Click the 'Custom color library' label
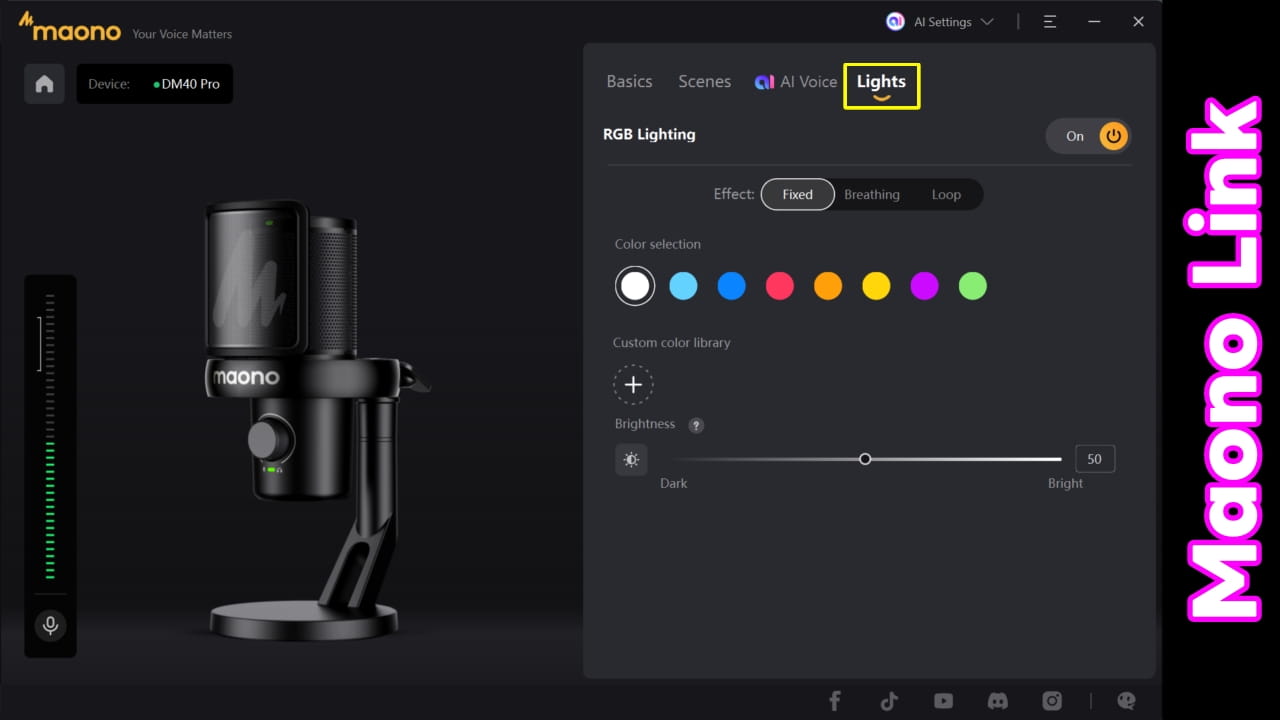This screenshot has width=1280, height=720. (672, 342)
